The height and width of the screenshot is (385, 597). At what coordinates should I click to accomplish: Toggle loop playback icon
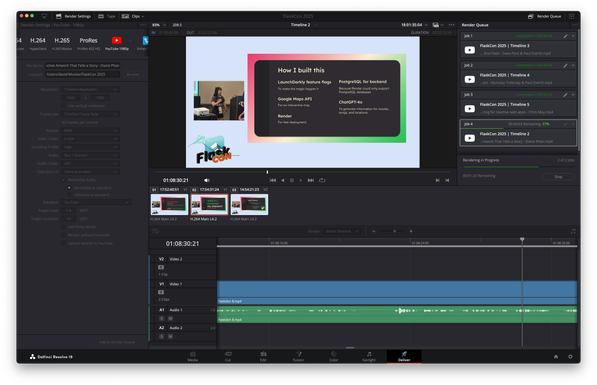pos(322,180)
